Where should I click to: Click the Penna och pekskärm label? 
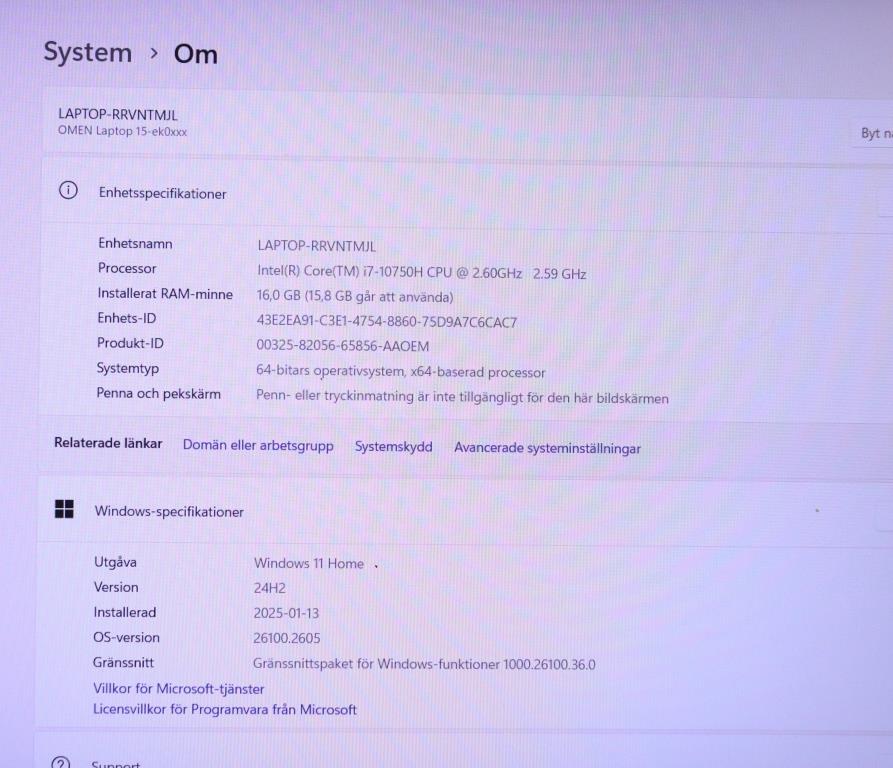click(158, 393)
